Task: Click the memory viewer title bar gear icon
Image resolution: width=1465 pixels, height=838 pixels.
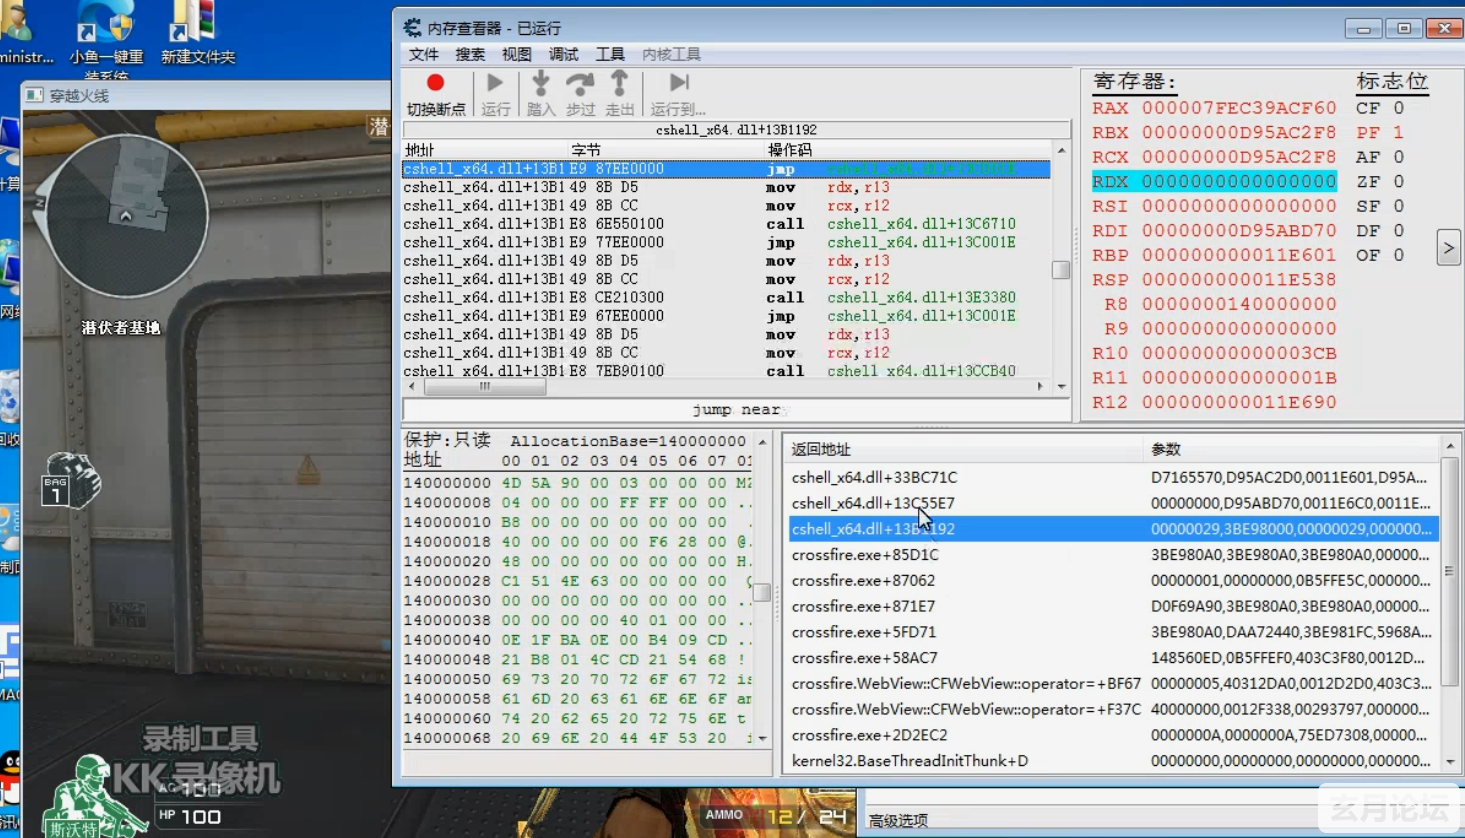Action: click(412, 28)
